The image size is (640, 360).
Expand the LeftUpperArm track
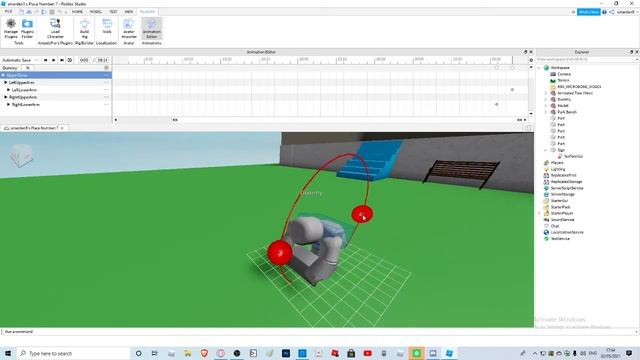[6, 82]
